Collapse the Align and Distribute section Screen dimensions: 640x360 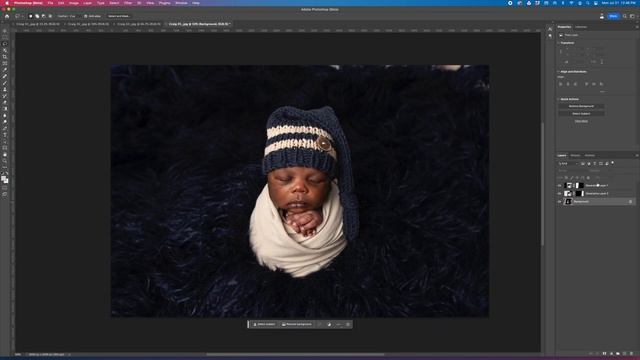(x=559, y=72)
